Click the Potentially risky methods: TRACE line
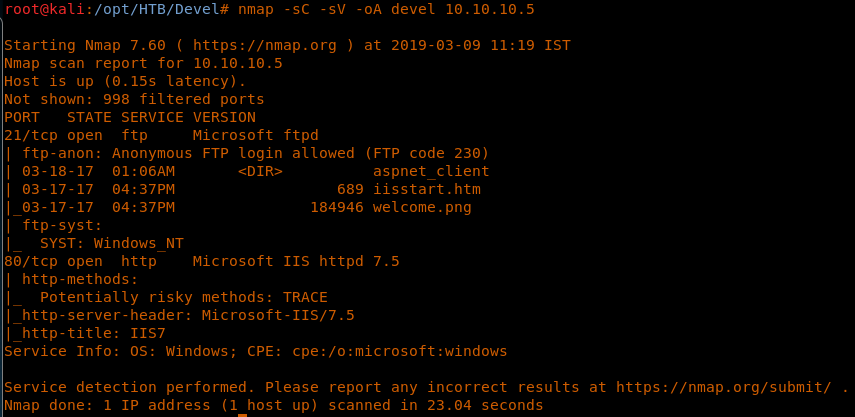 pyautogui.click(x=184, y=297)
